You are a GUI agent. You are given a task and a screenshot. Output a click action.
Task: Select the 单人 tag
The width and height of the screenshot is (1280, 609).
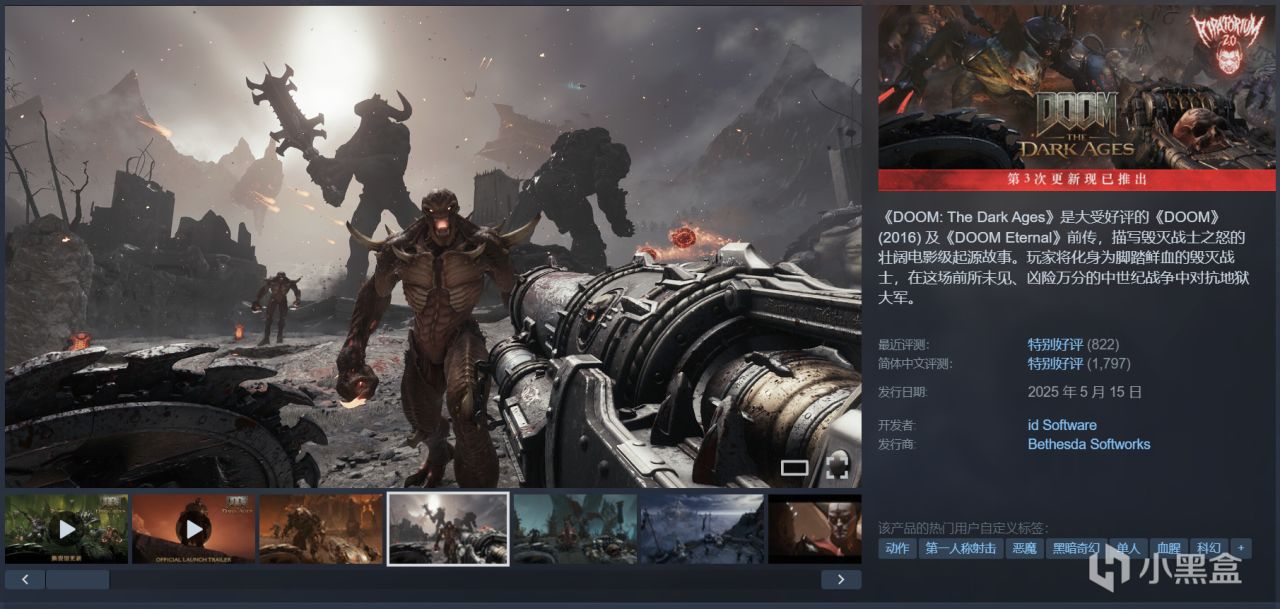[1128, 548]
